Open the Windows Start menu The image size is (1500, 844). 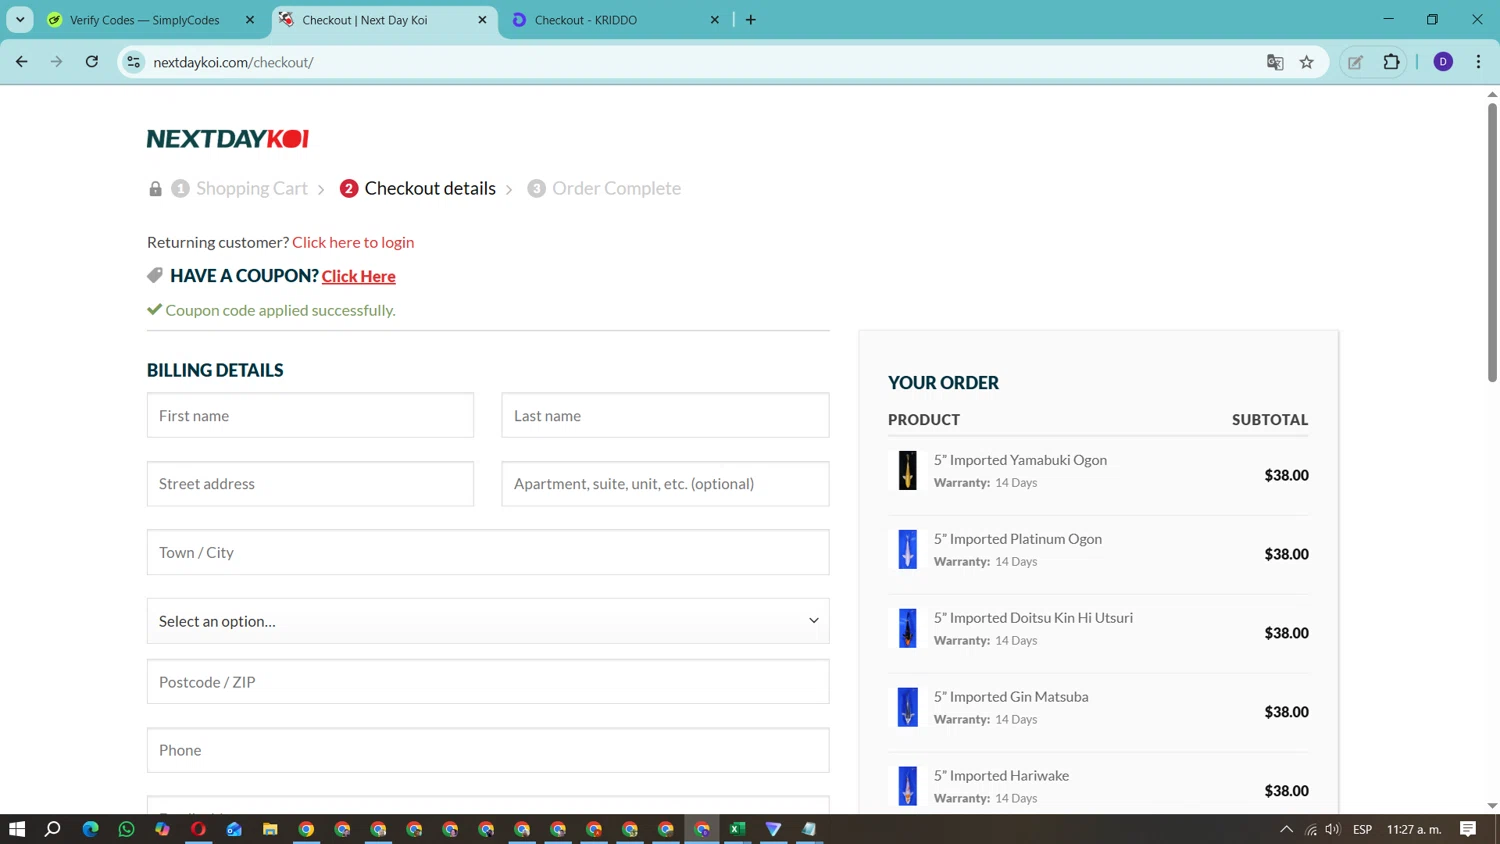click(x=17, y=829)
